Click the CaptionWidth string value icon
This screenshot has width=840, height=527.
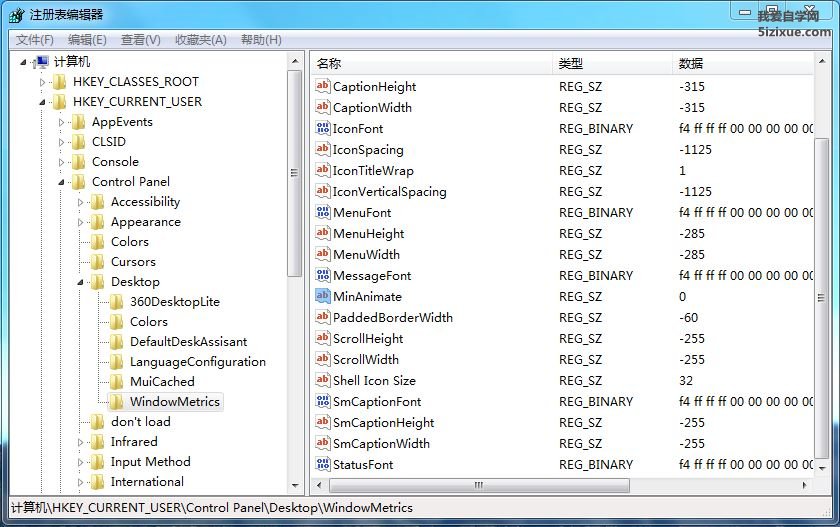pyautogui.click(x=322, y=107)
